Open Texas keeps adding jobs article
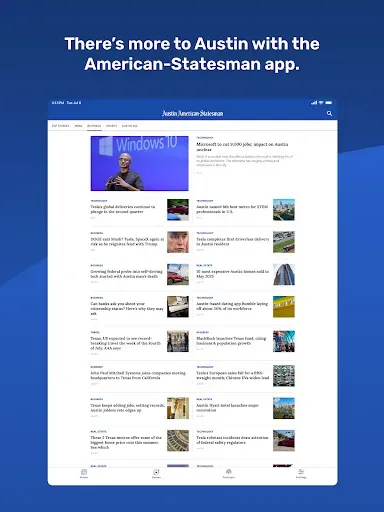The width and height of the screenshot is (384, 512). click(128, 408)
